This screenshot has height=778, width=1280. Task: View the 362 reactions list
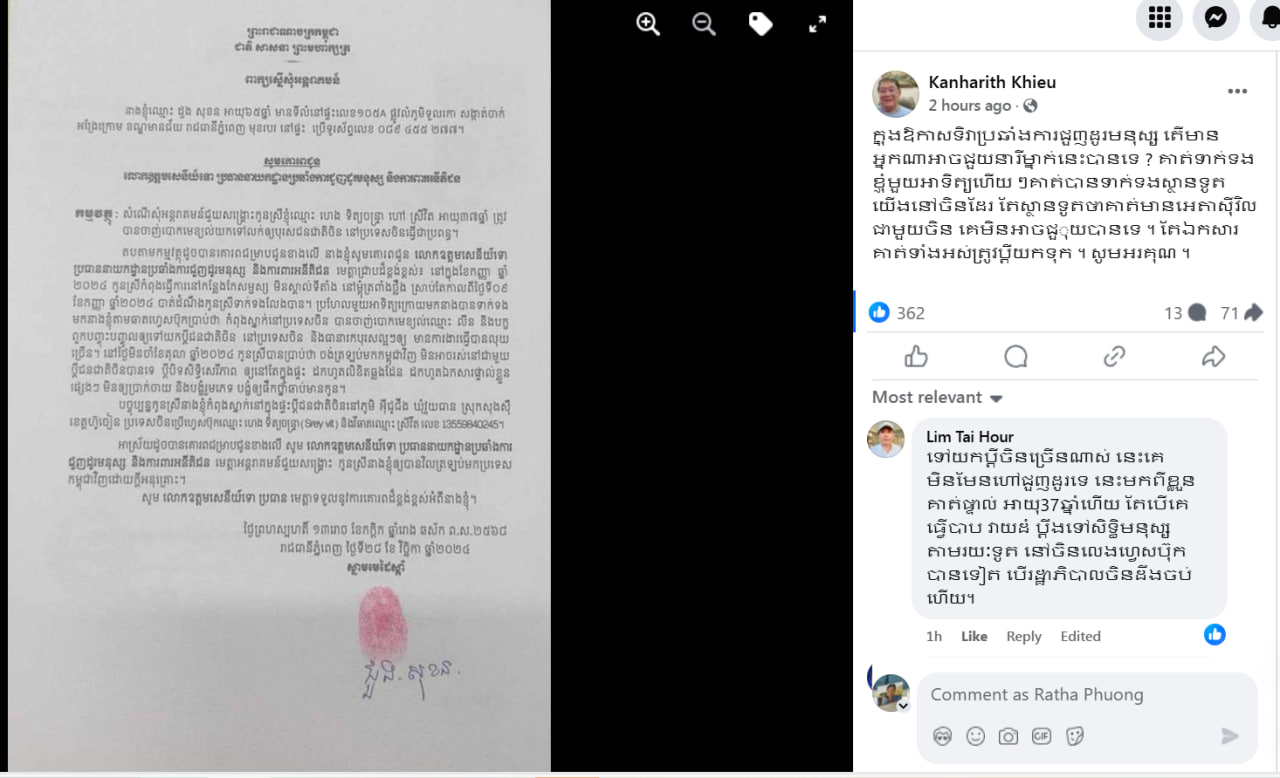click(897, 313)
